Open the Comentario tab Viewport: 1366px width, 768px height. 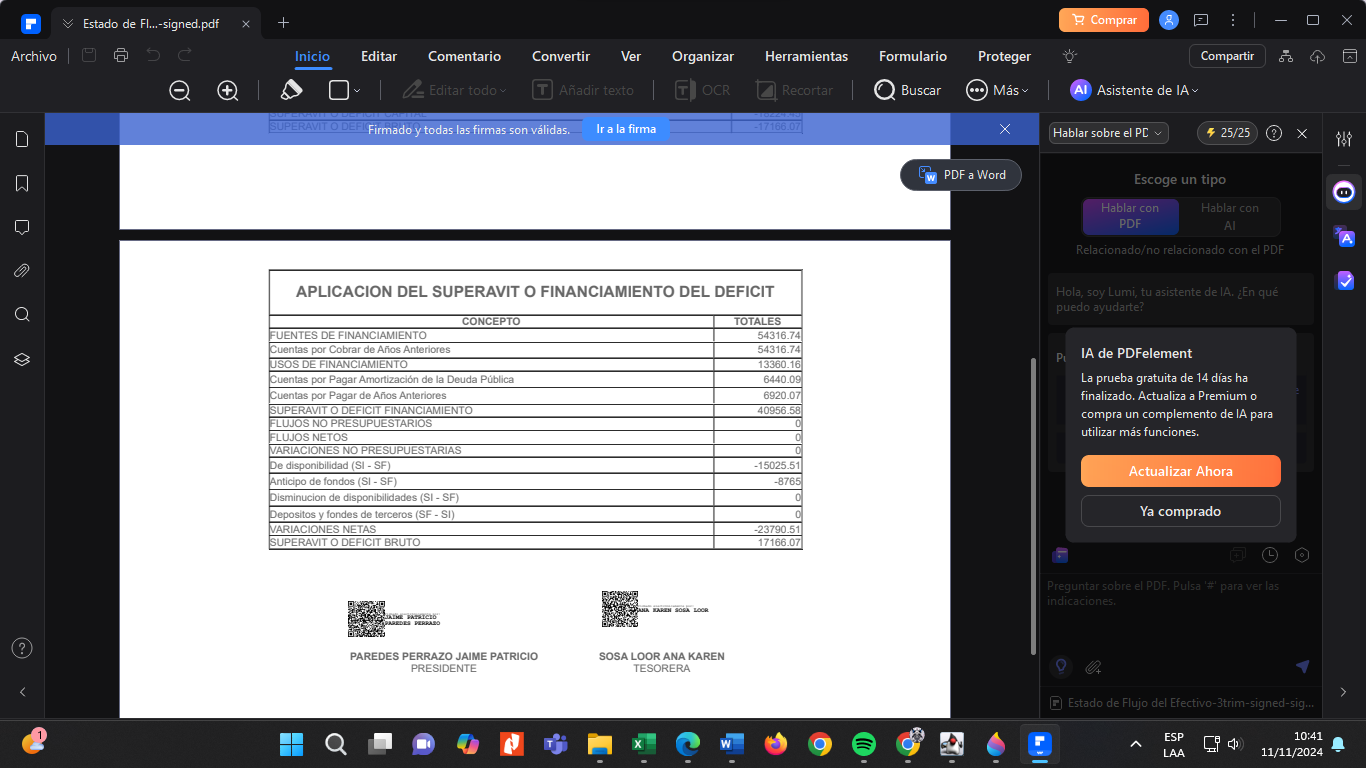click(464, 57)
